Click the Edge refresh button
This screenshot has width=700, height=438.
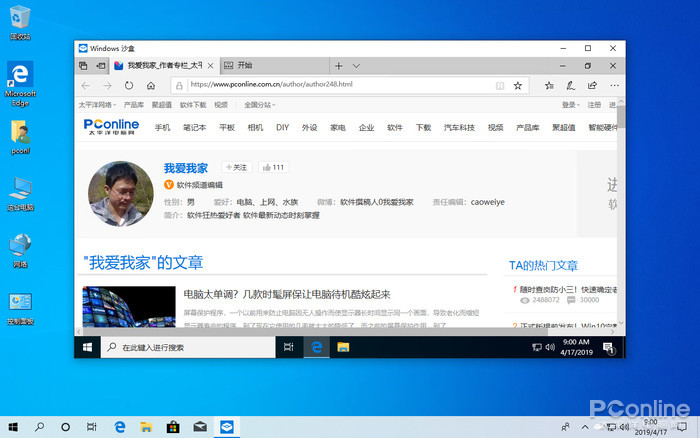coord(129,85)
